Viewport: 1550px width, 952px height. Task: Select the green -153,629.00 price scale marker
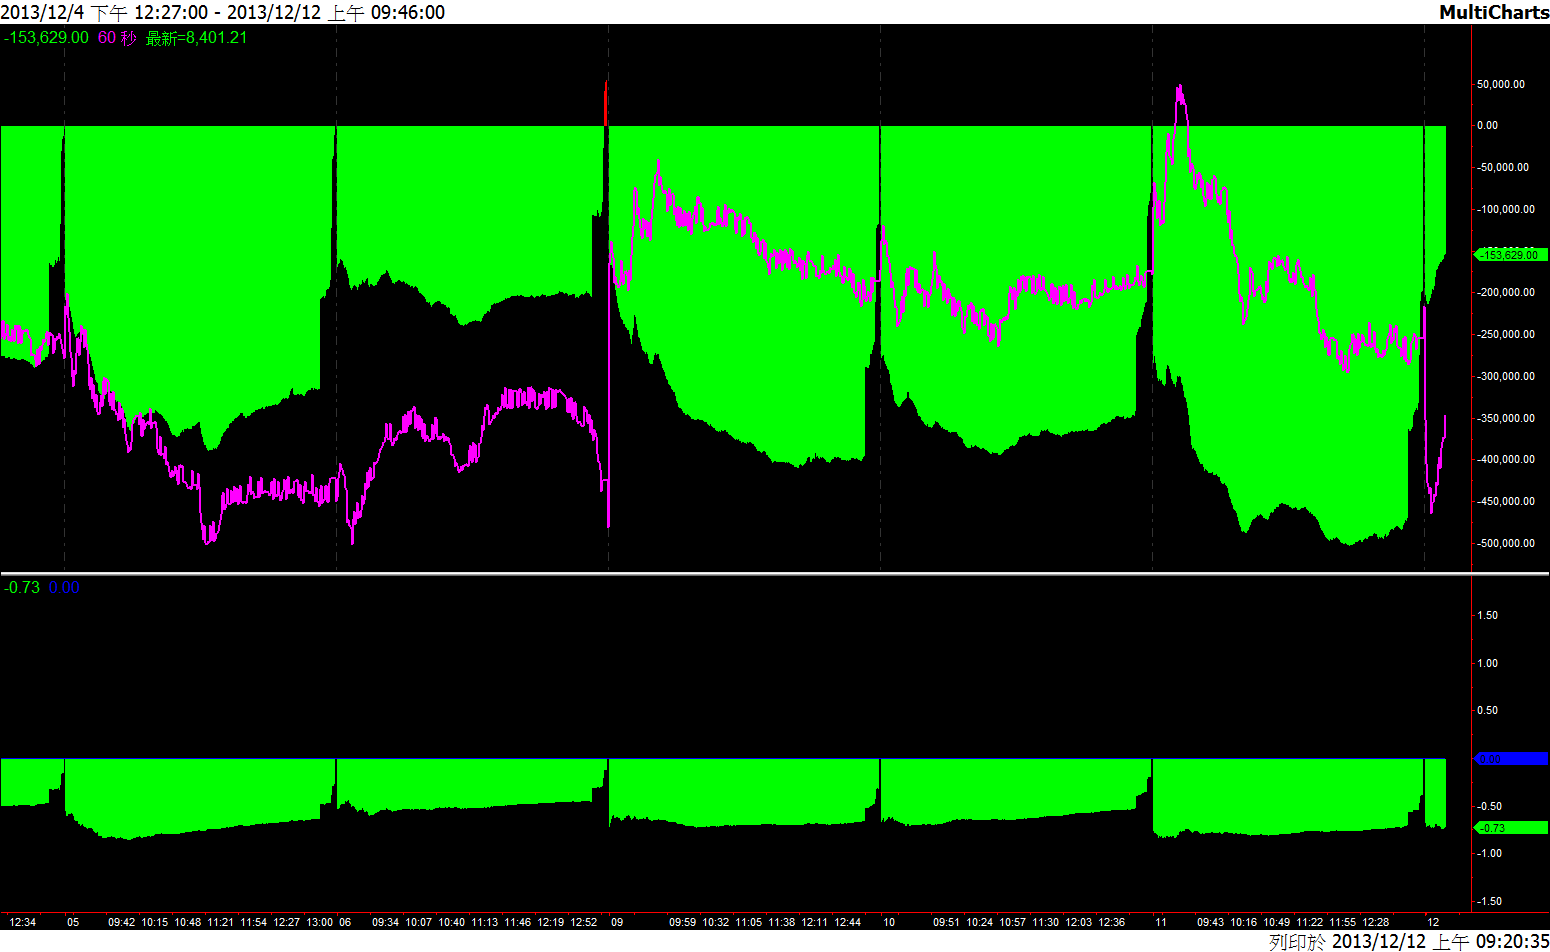[x=1511, y=255]
